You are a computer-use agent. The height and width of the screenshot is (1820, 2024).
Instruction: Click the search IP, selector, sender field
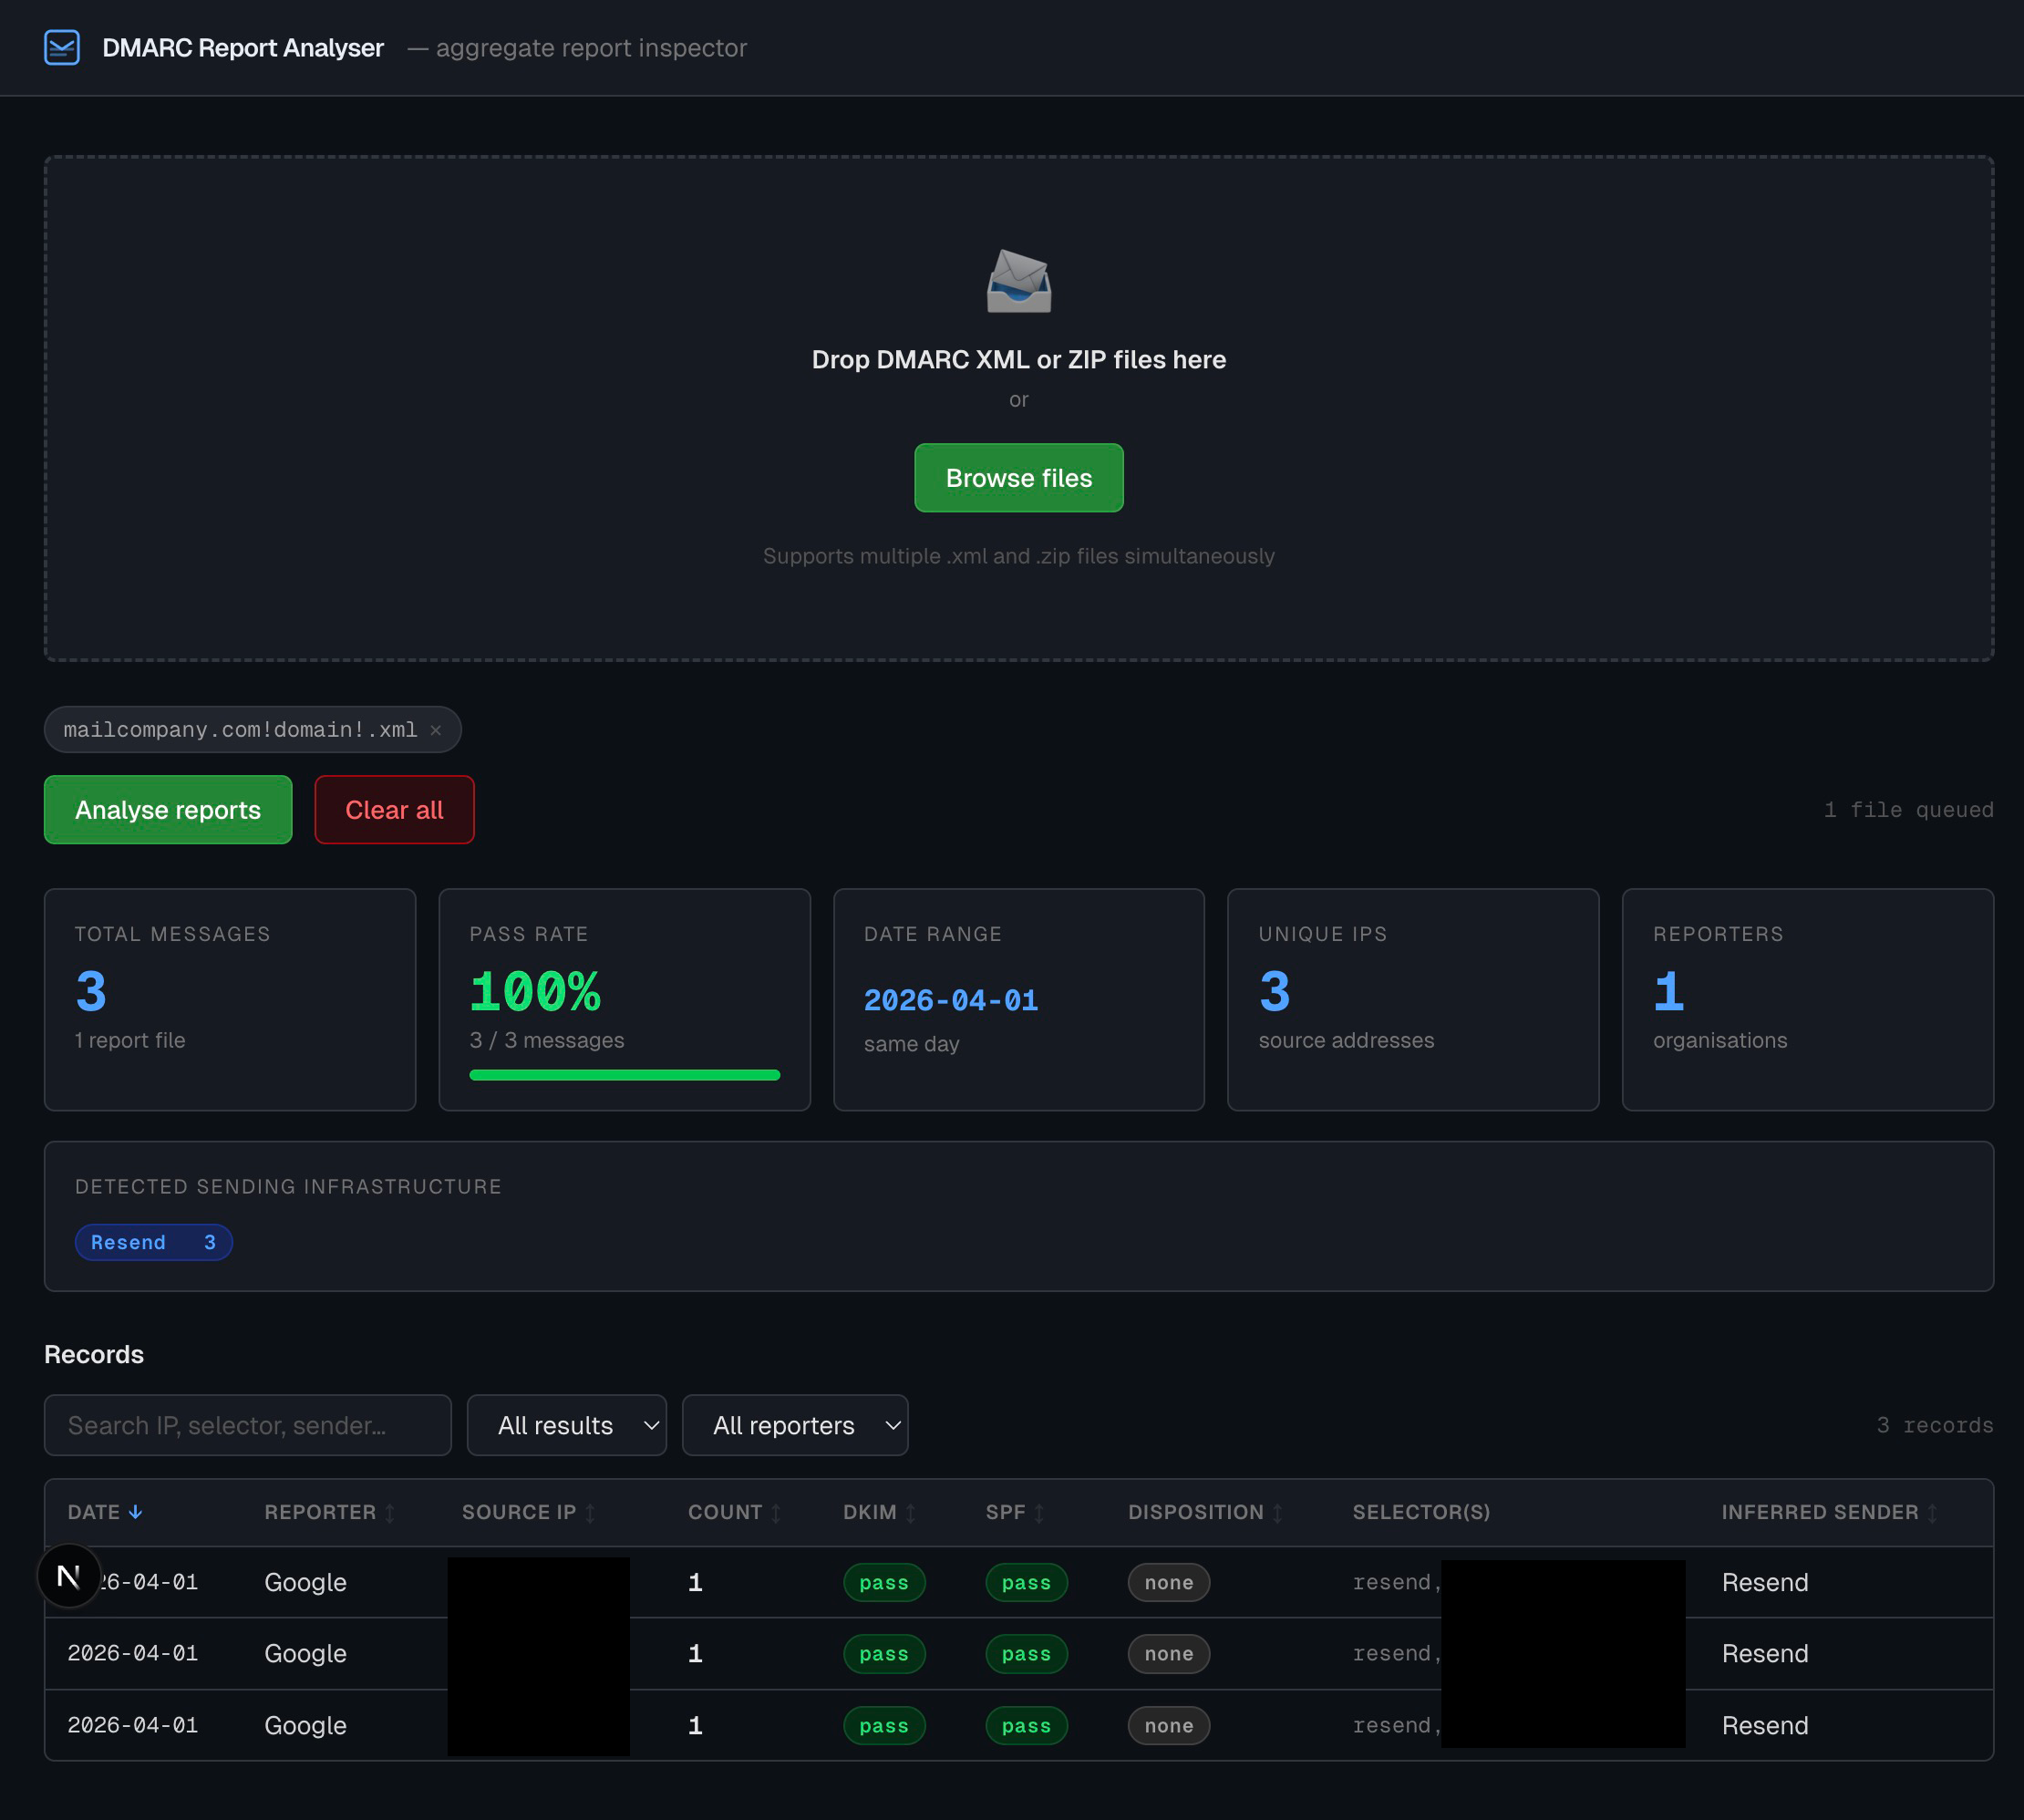pyautogui.click(x=247, y=1424)
